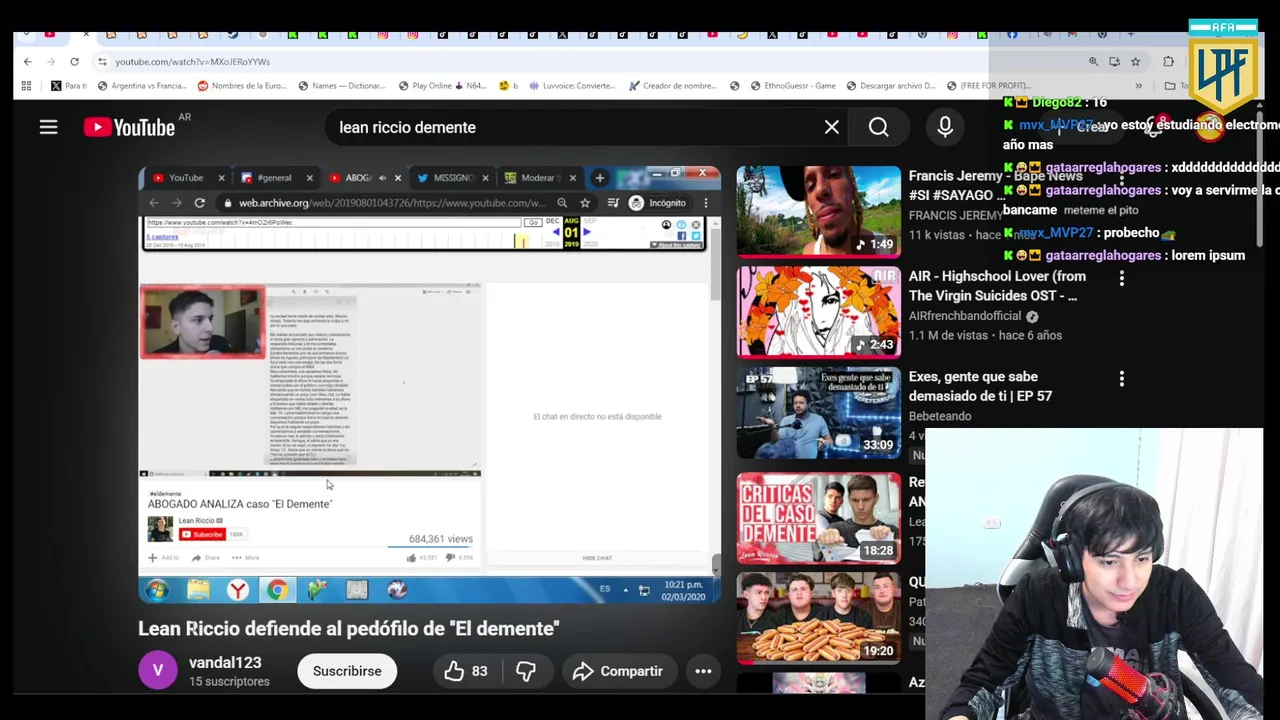1280x720 pixels.
Task: Open the "Argentina vs Francia" bookmark
Action: point(141,85)
